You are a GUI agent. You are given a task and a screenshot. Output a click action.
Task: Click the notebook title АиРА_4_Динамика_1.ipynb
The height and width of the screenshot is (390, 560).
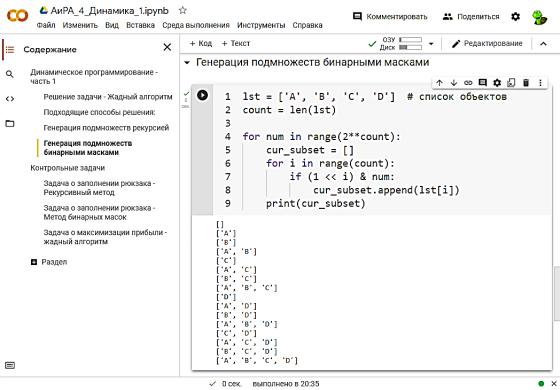point(110,10)
